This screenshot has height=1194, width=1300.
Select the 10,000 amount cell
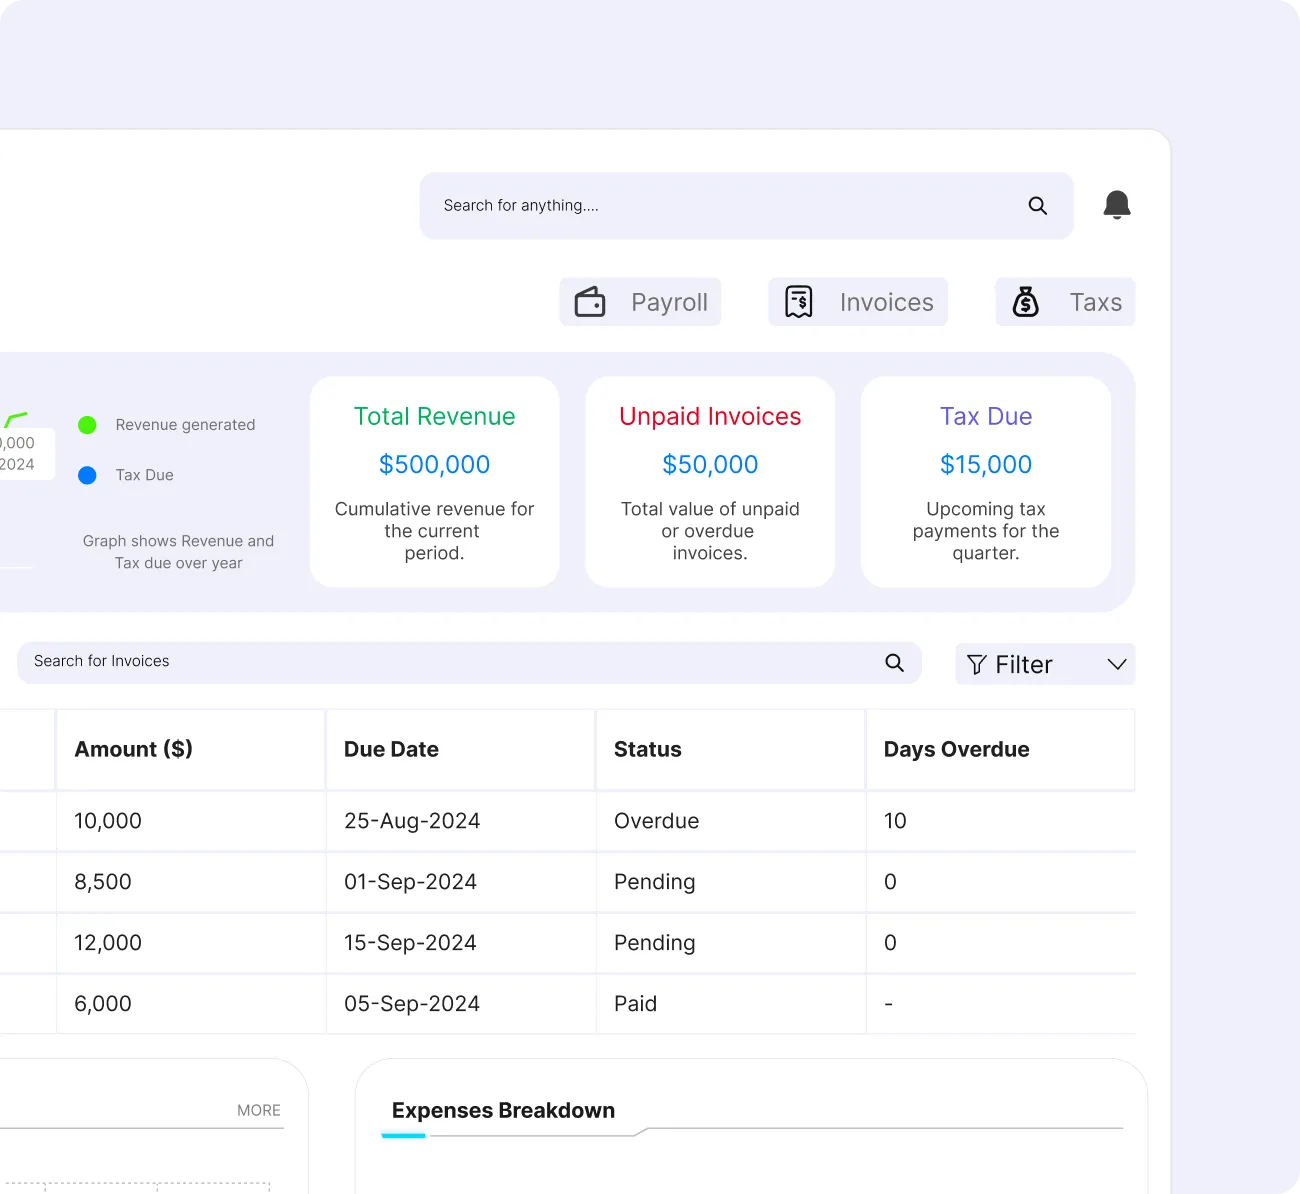point(191,821)
